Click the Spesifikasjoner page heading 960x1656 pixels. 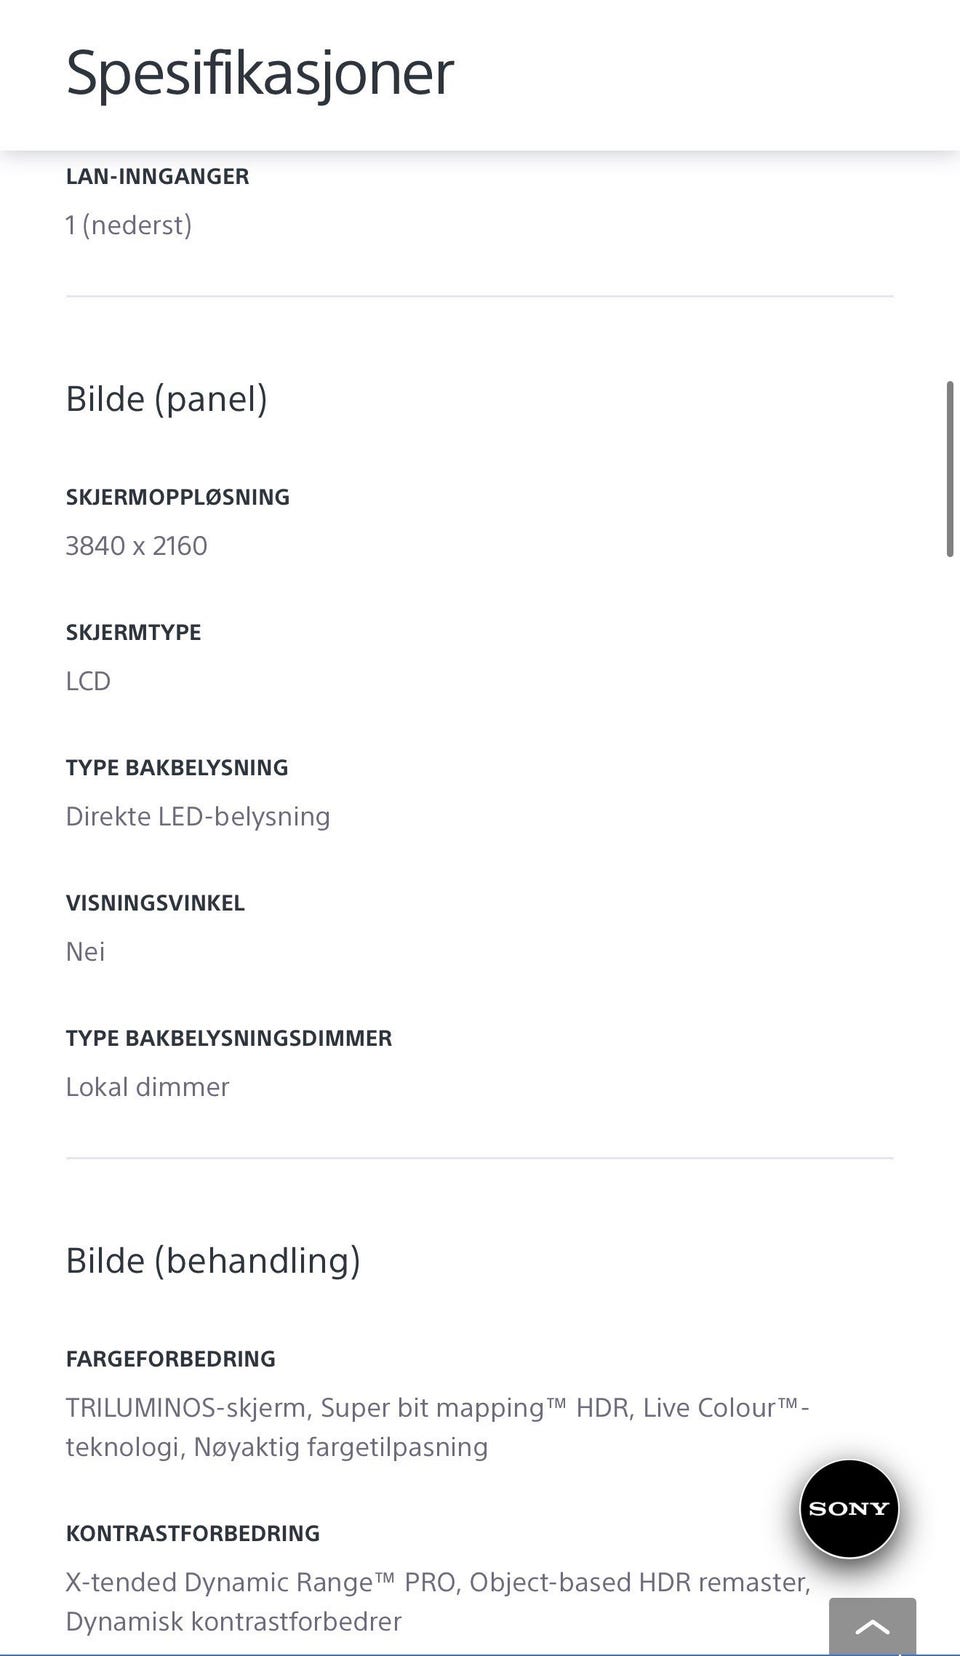click(x=259, y=73)
